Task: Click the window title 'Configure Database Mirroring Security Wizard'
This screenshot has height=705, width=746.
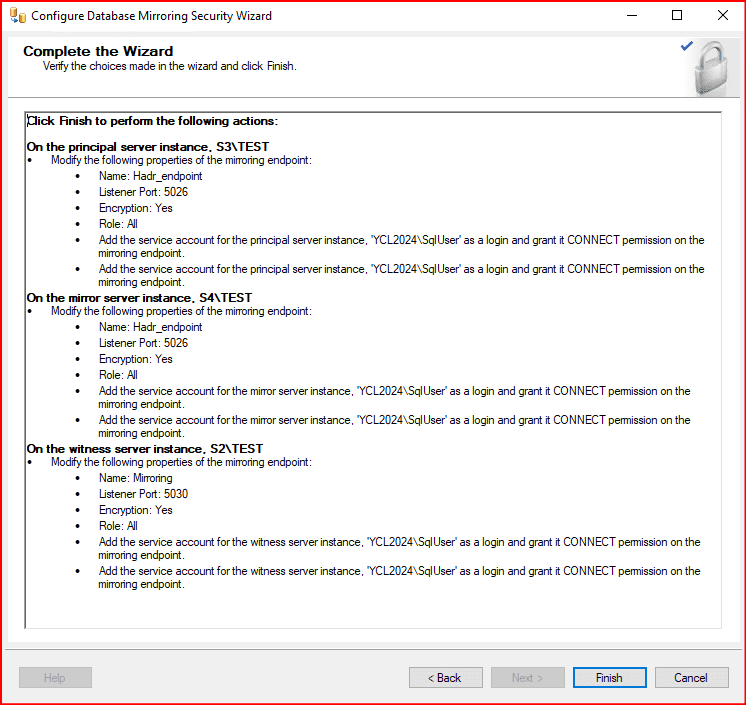Action: (x=151, y=16)
